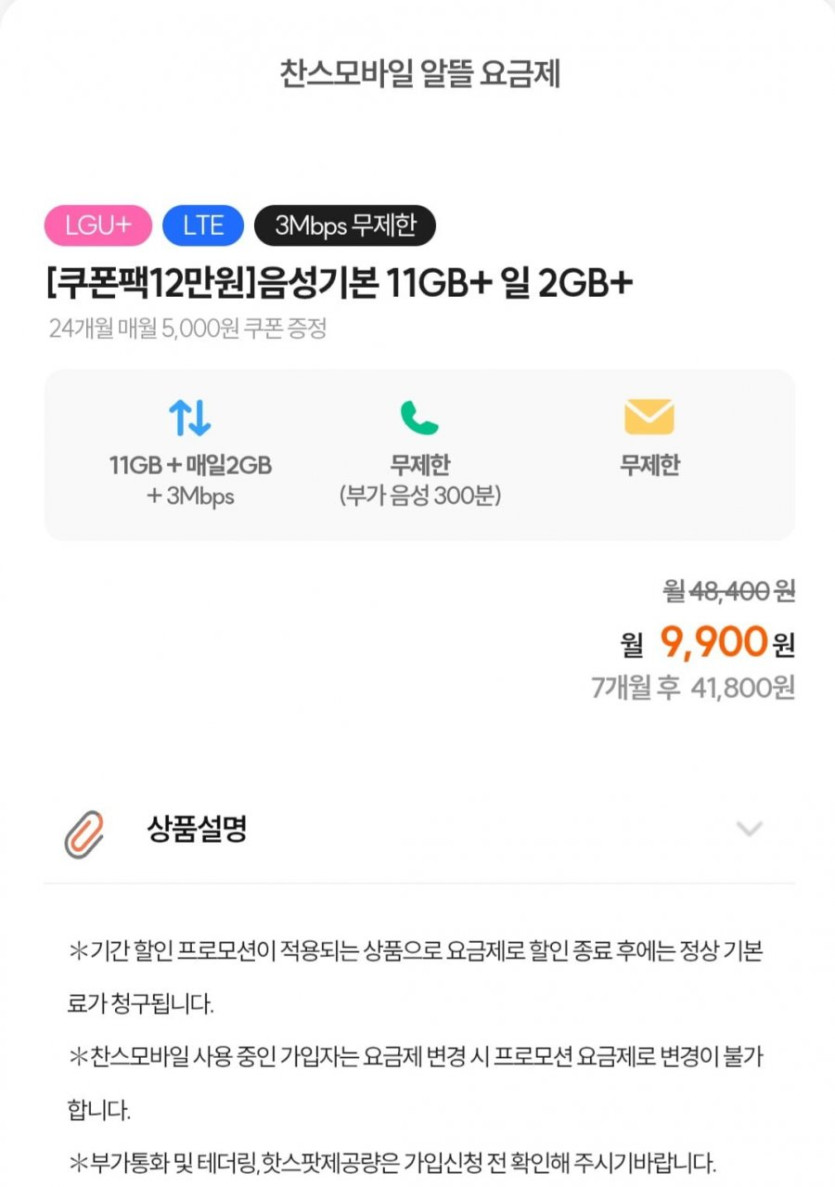Click the 무제한 (부가 음성 300분) voice label
The height and width of the screenshot is (1187, 835).
coord(419,480)
